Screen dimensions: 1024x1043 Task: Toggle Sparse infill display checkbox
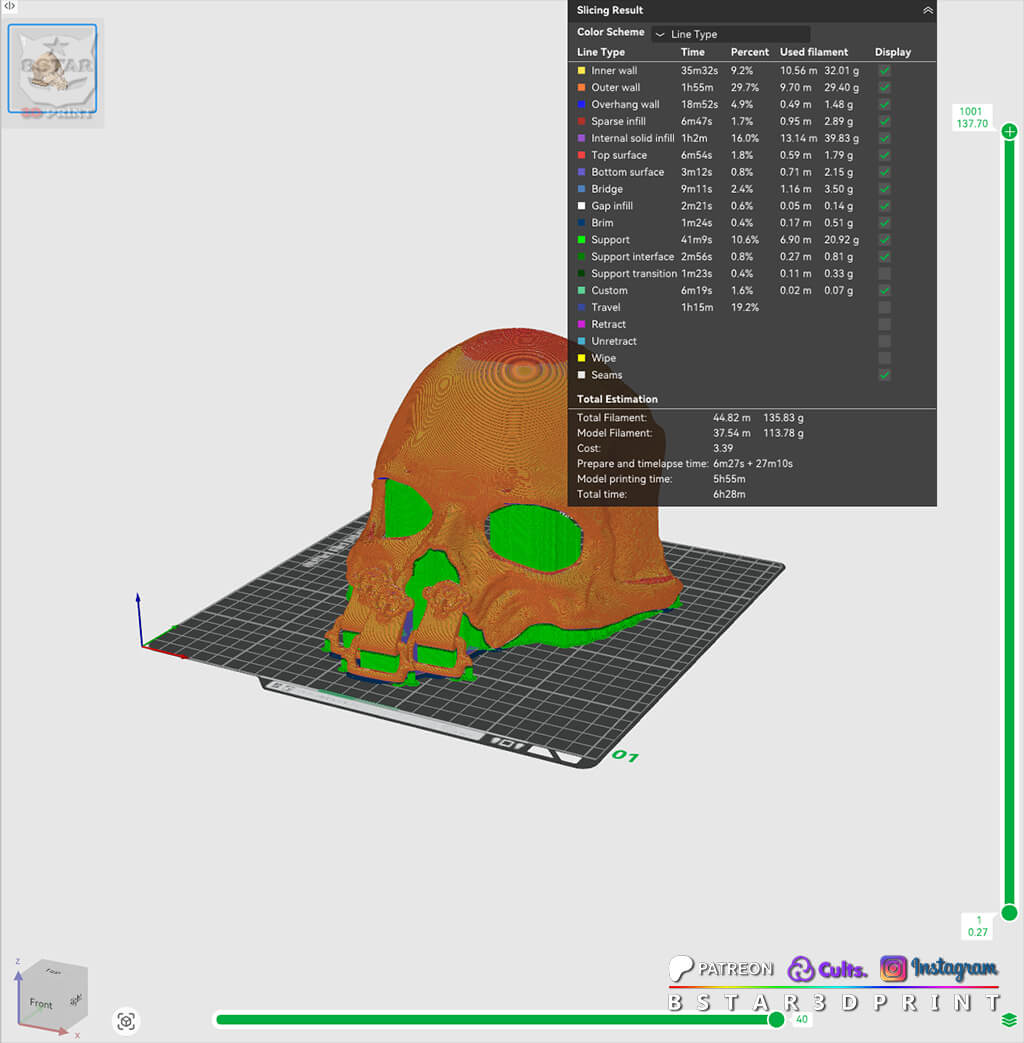pyautogui.click(x=884, y=121)
